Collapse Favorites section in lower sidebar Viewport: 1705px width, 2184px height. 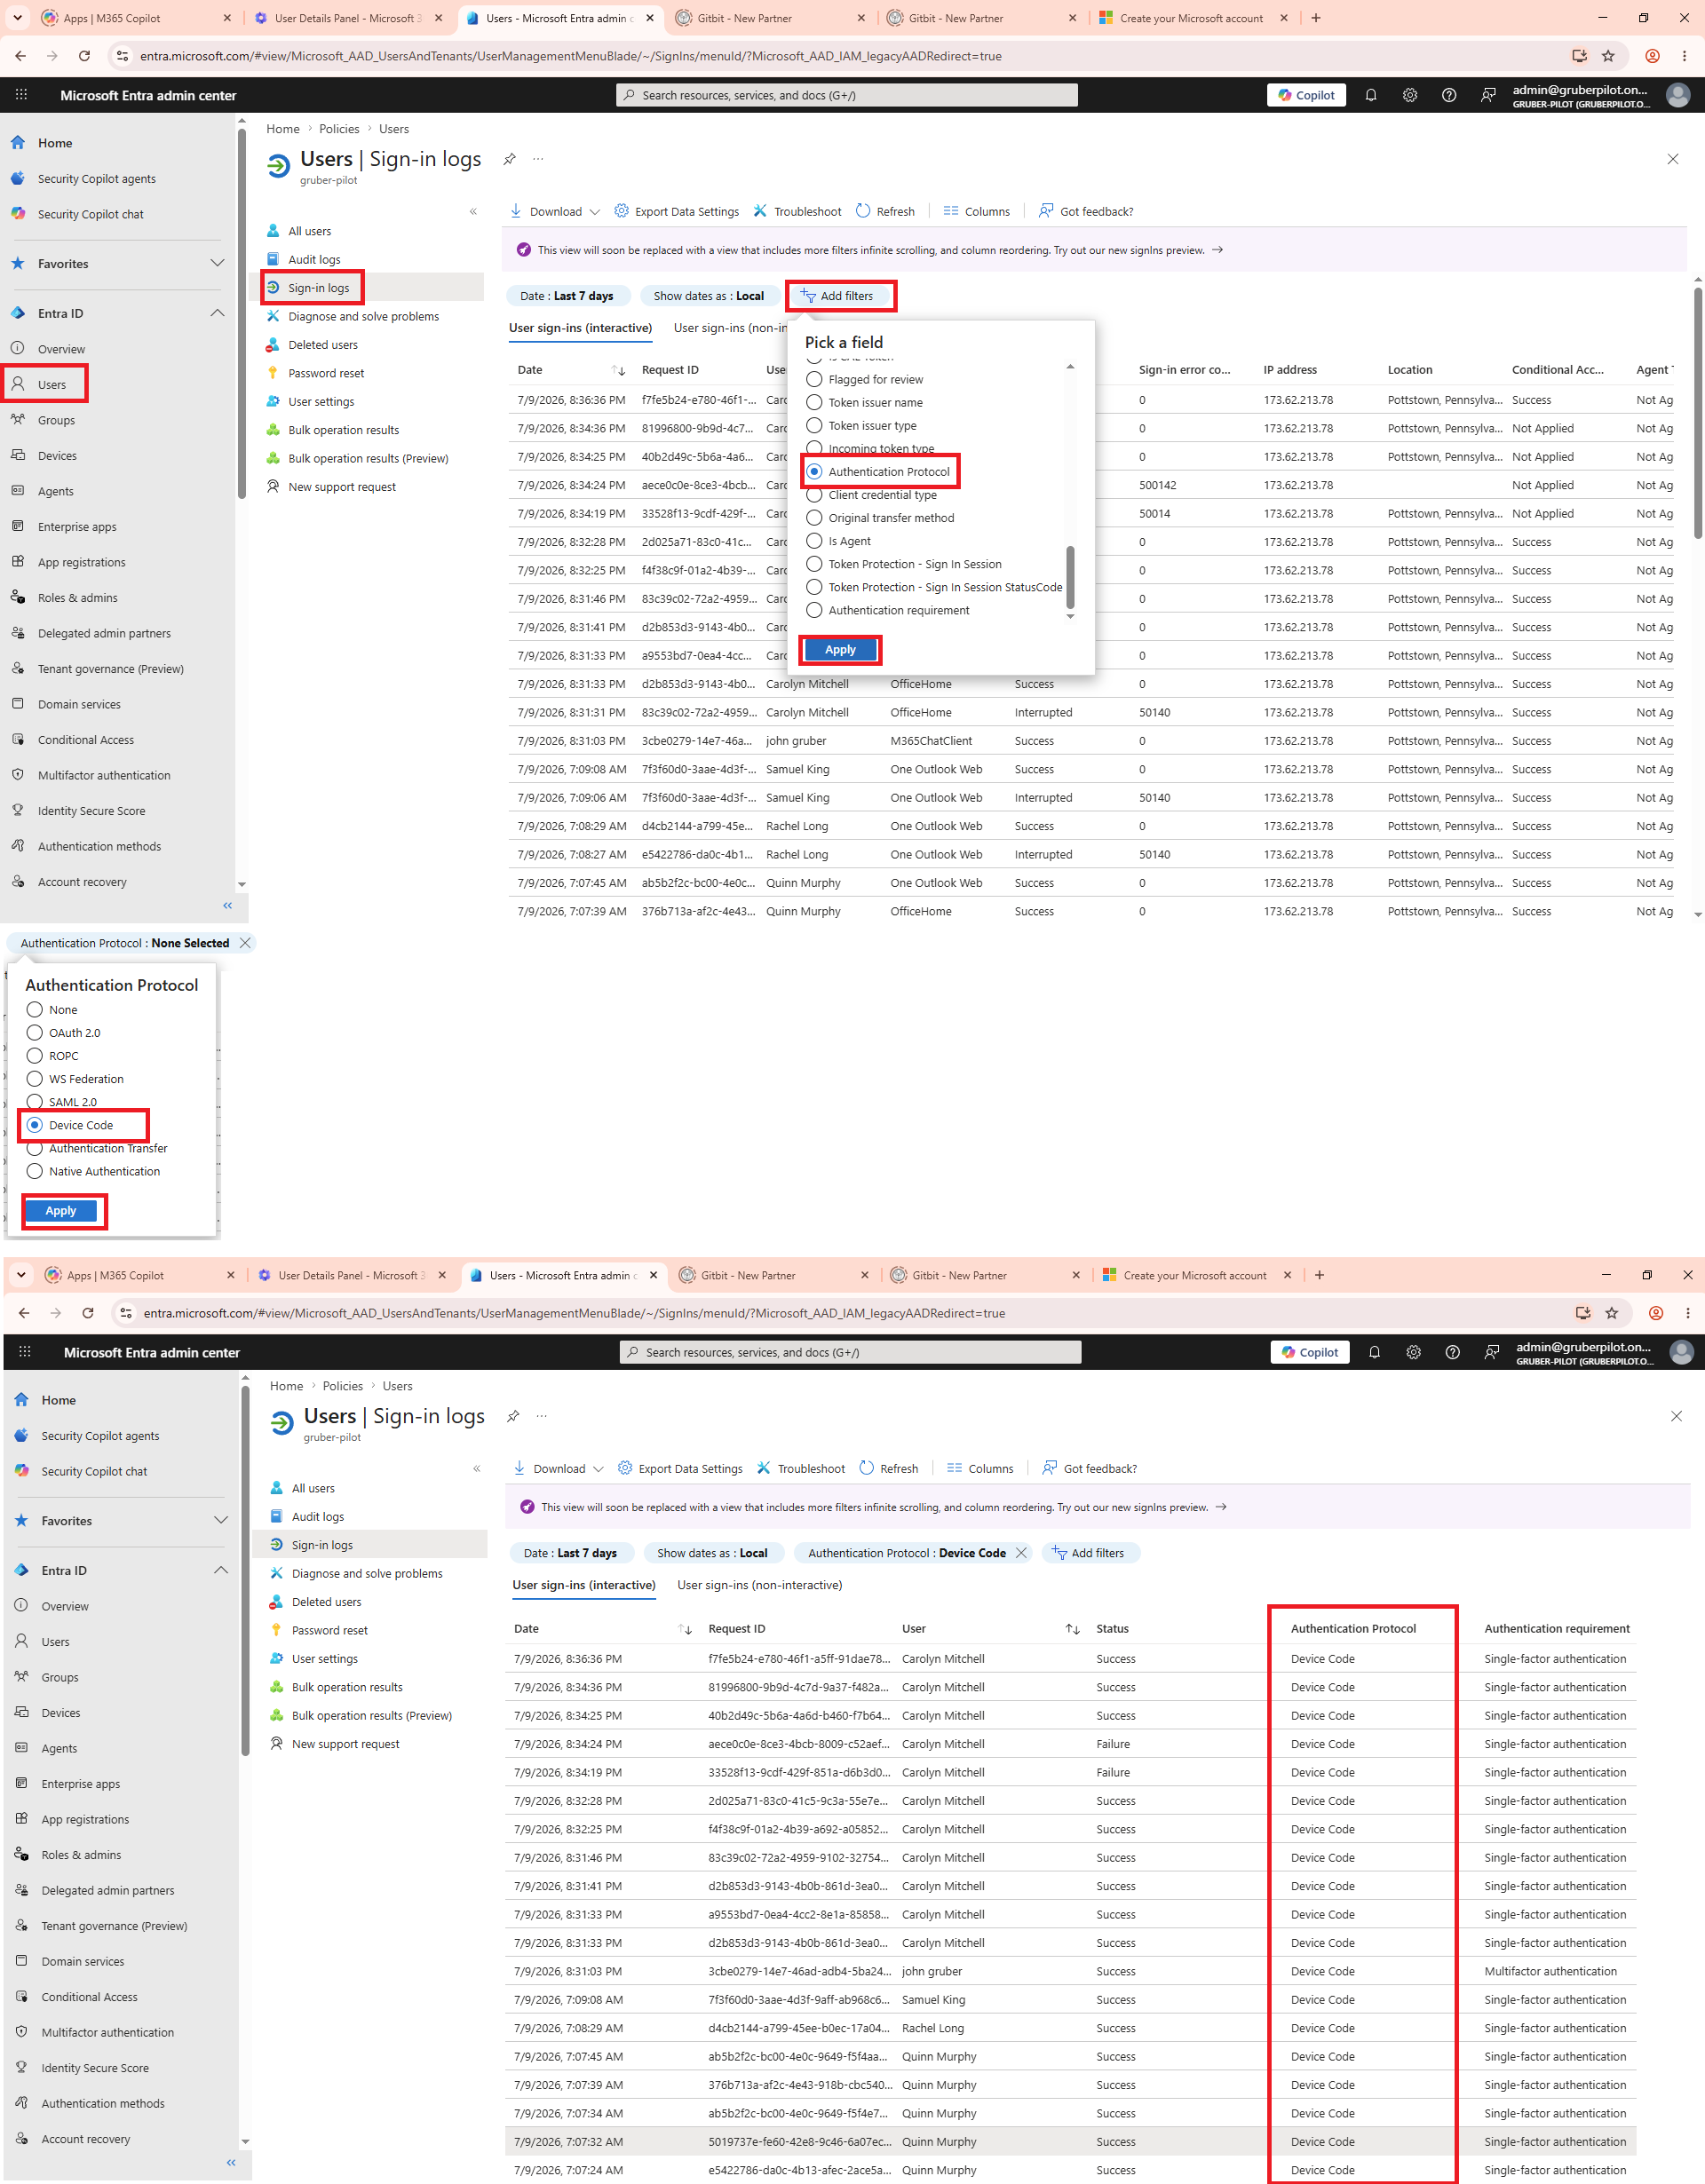coord(221,1520)
